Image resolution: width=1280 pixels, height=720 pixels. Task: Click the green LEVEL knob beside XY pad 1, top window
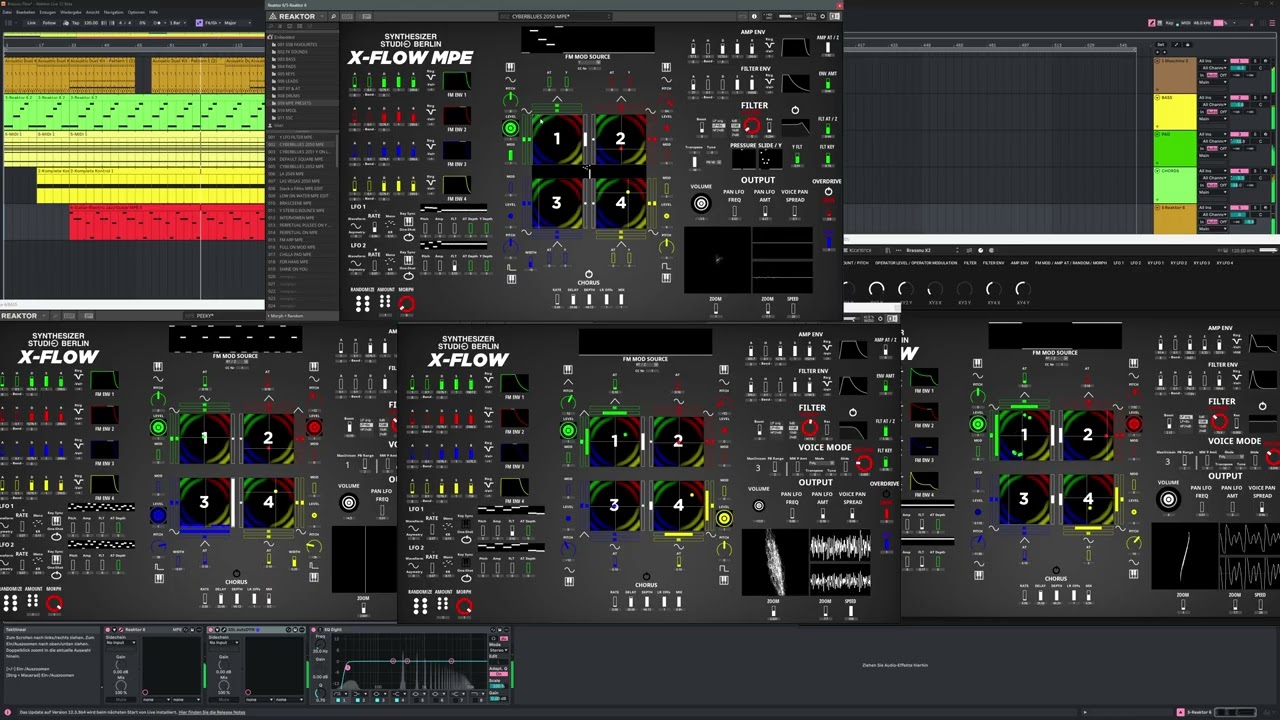coord(510,128)
